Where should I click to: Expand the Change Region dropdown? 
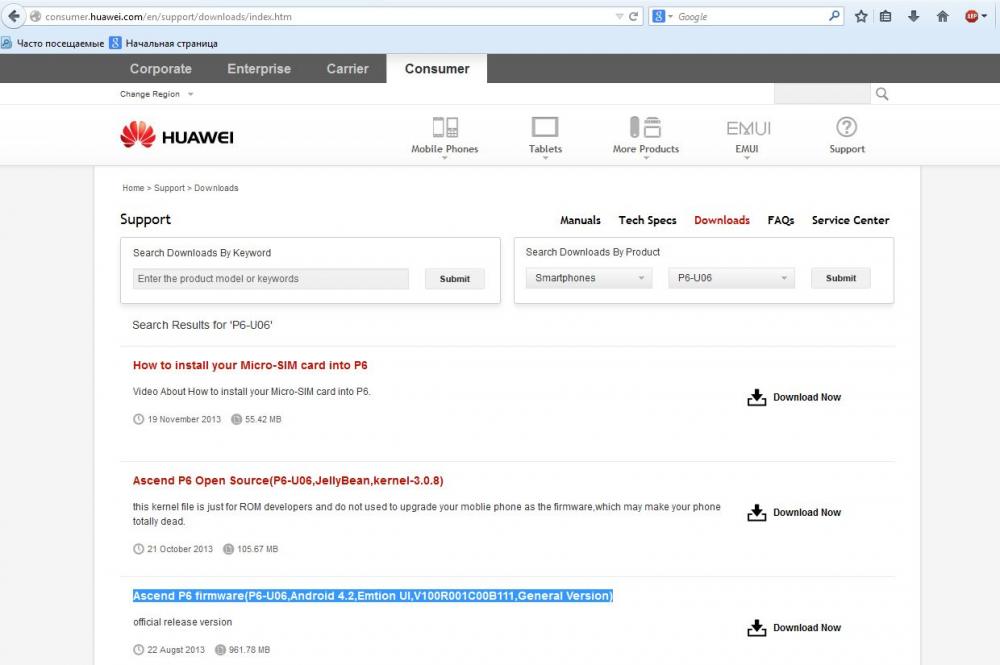(157, 94)
